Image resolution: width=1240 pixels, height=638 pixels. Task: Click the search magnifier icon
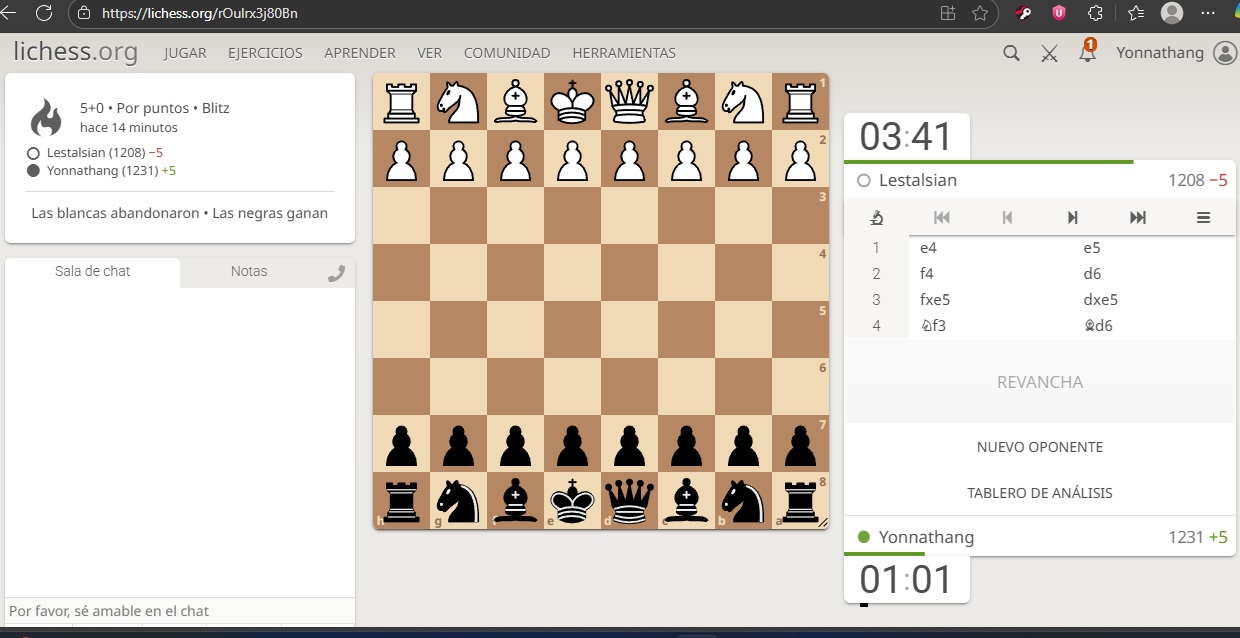tap(1011, 53)
